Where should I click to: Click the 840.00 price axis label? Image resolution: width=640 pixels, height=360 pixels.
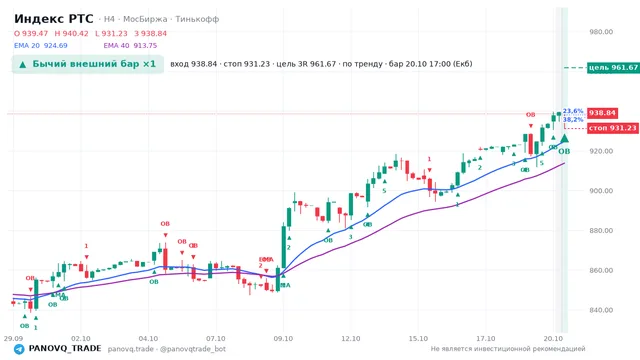[601, 310]
